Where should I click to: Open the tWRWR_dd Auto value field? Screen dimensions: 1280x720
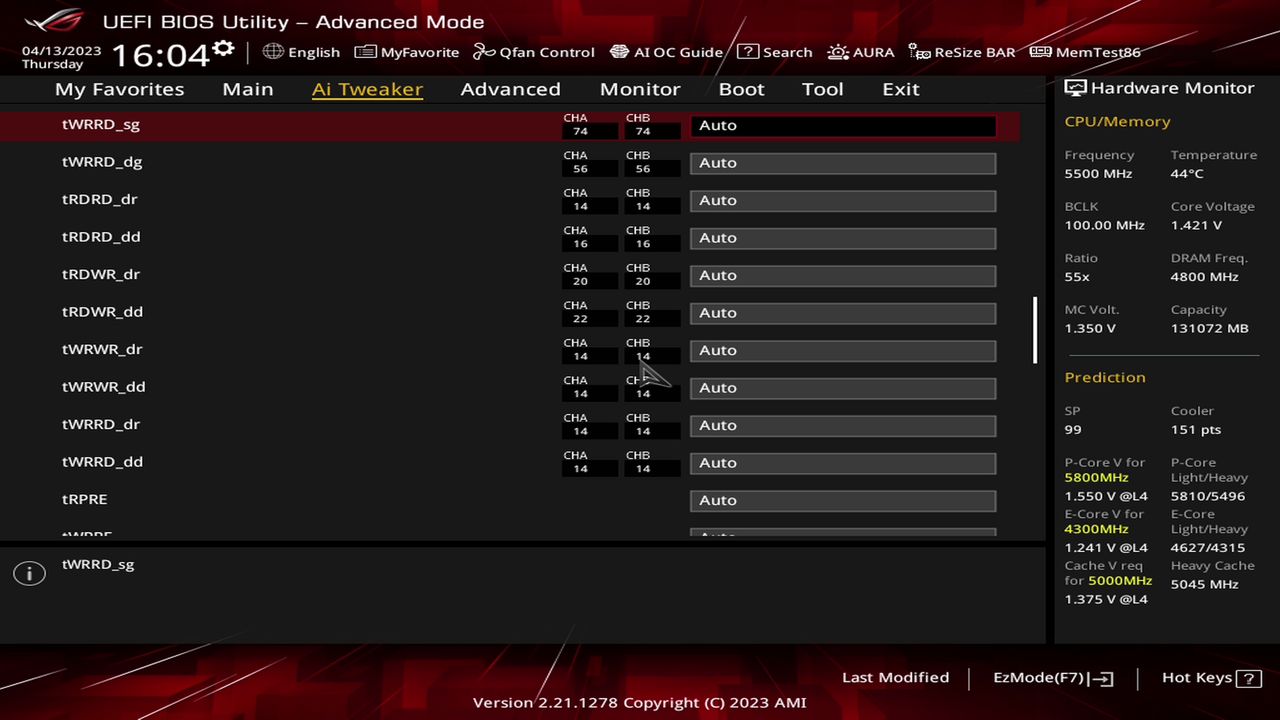tap(843, 388)
